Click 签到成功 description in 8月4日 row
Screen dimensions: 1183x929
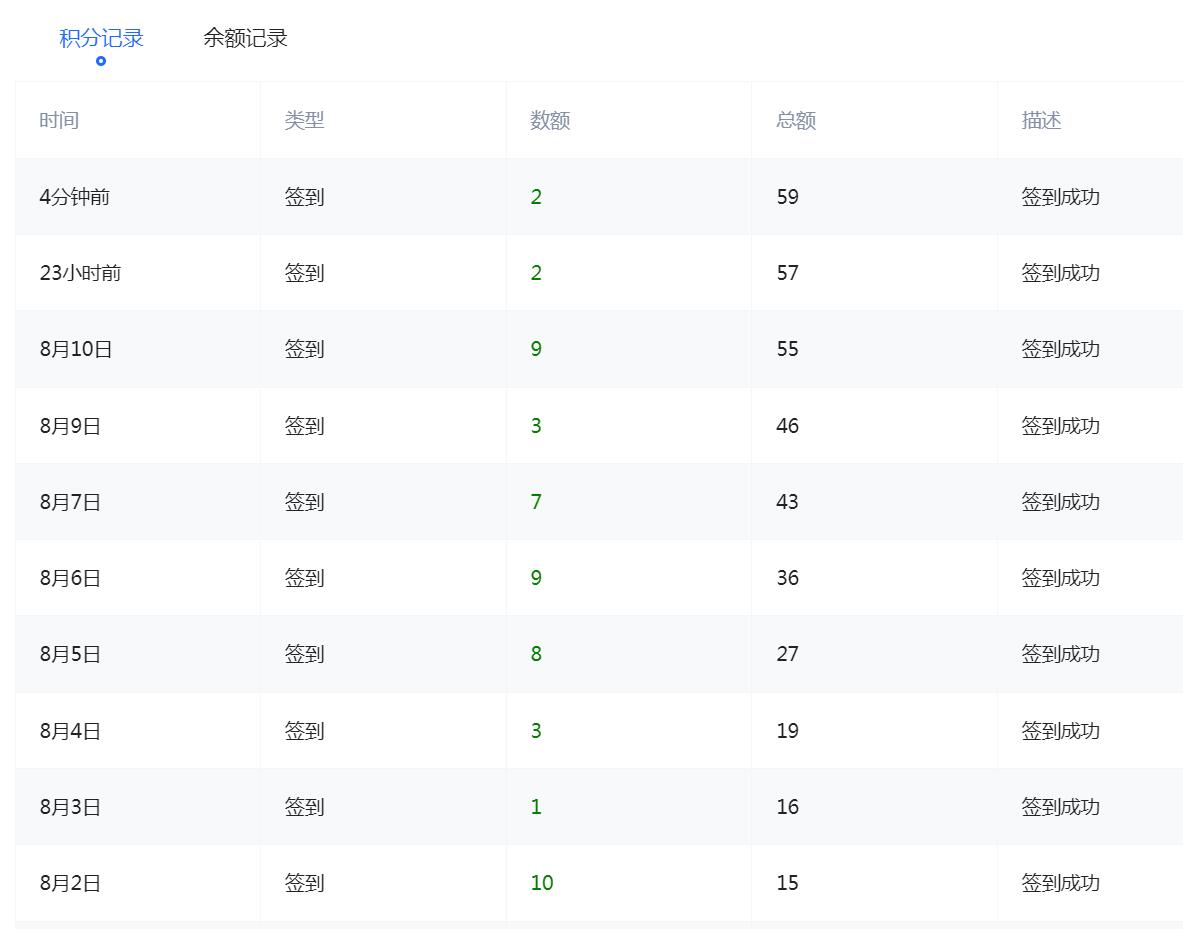point(1061,731)
